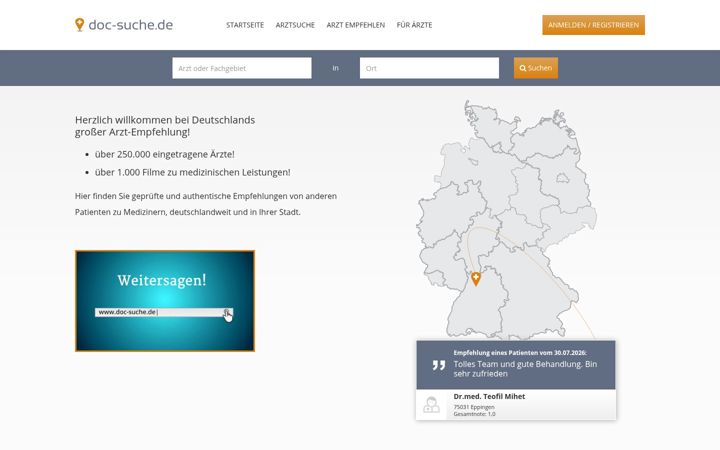Open Dr.med. Teofil Mihet profile link
This screenshot has height=450, width=720.
(x=489, y=396)
